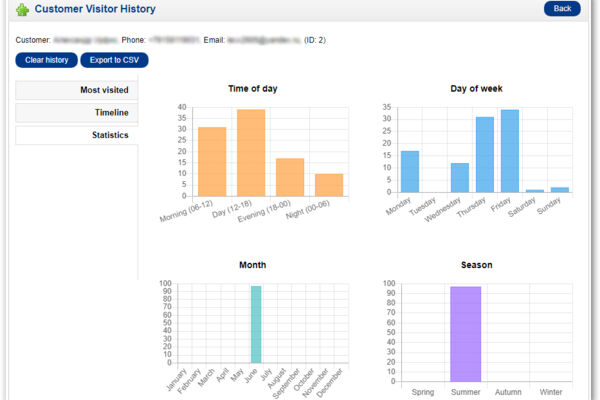The height and width of the screenshot is (400, 600).
Task: Click the Sunday bar in weekday chart
Action: tap(560, 189)
